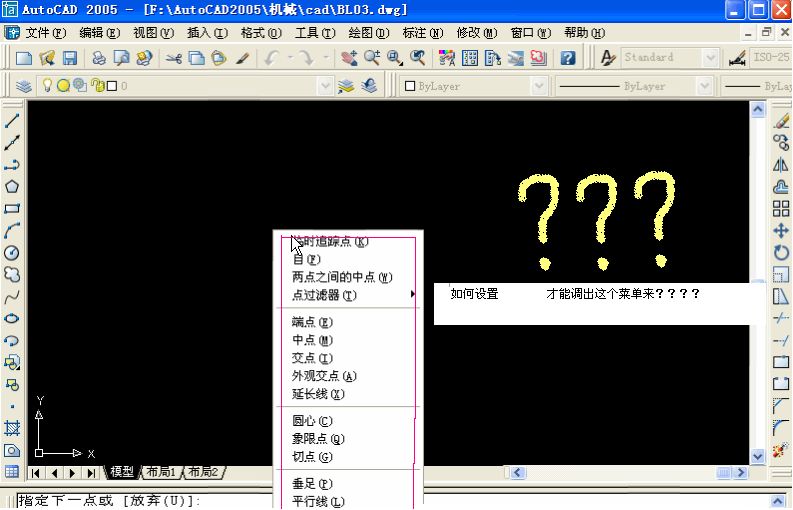Click the Save disk icon
Screen dimensions: 793x510
[69, 58]
